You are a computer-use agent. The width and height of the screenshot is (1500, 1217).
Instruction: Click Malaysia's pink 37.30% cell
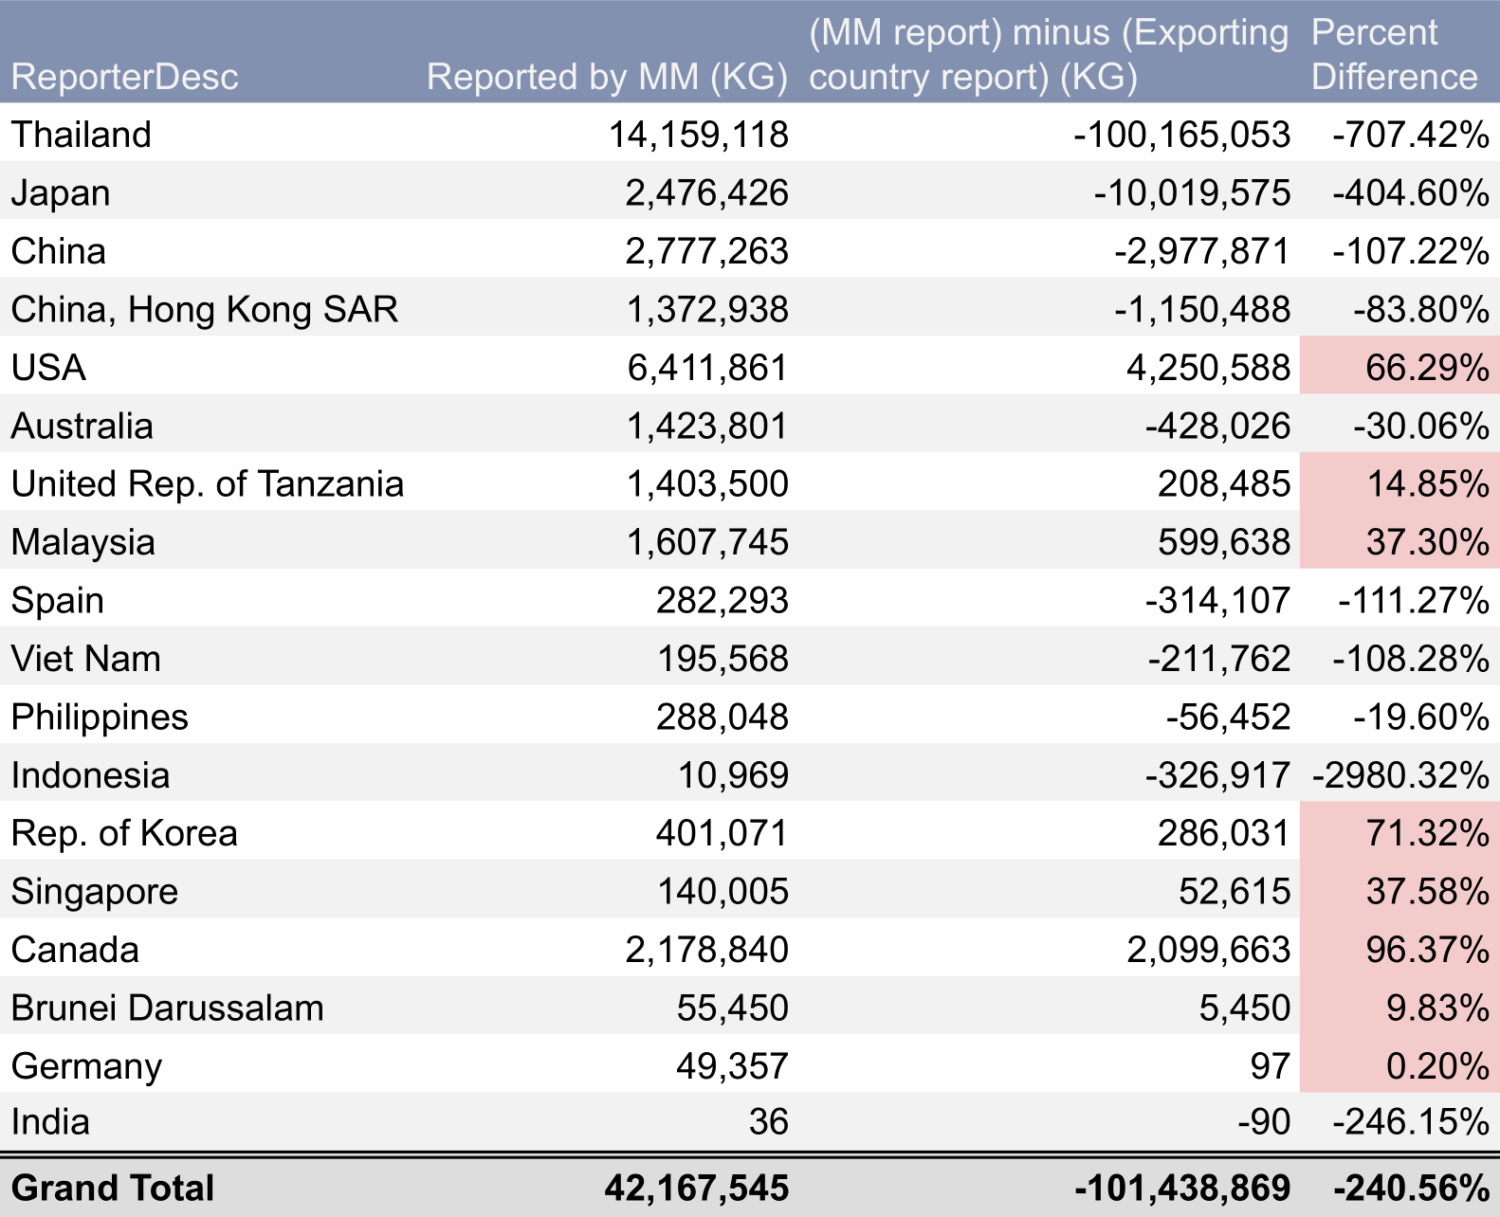(1426, 542)
